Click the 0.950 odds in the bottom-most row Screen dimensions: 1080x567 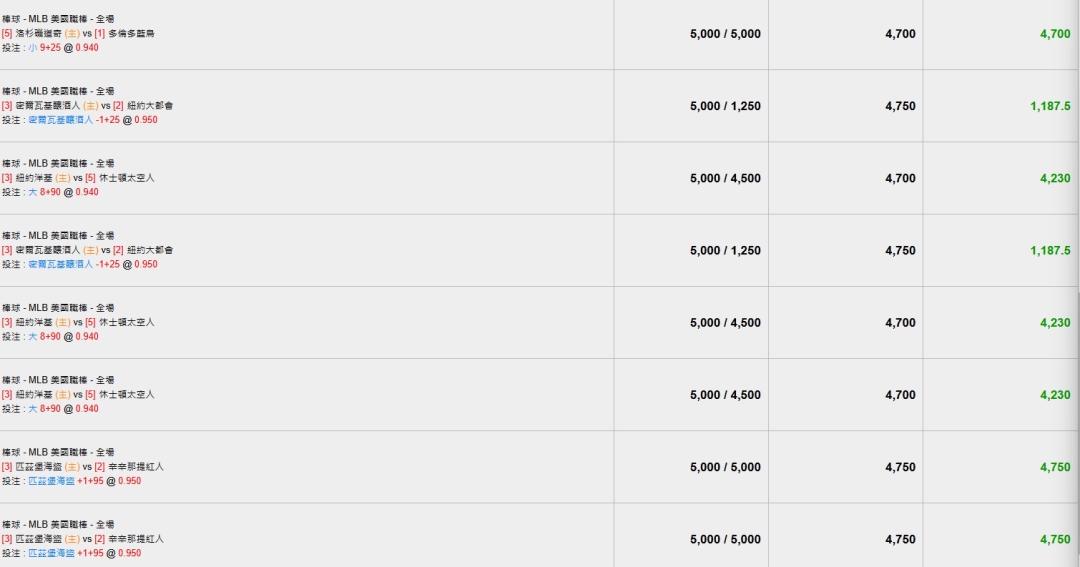[129, 553]
